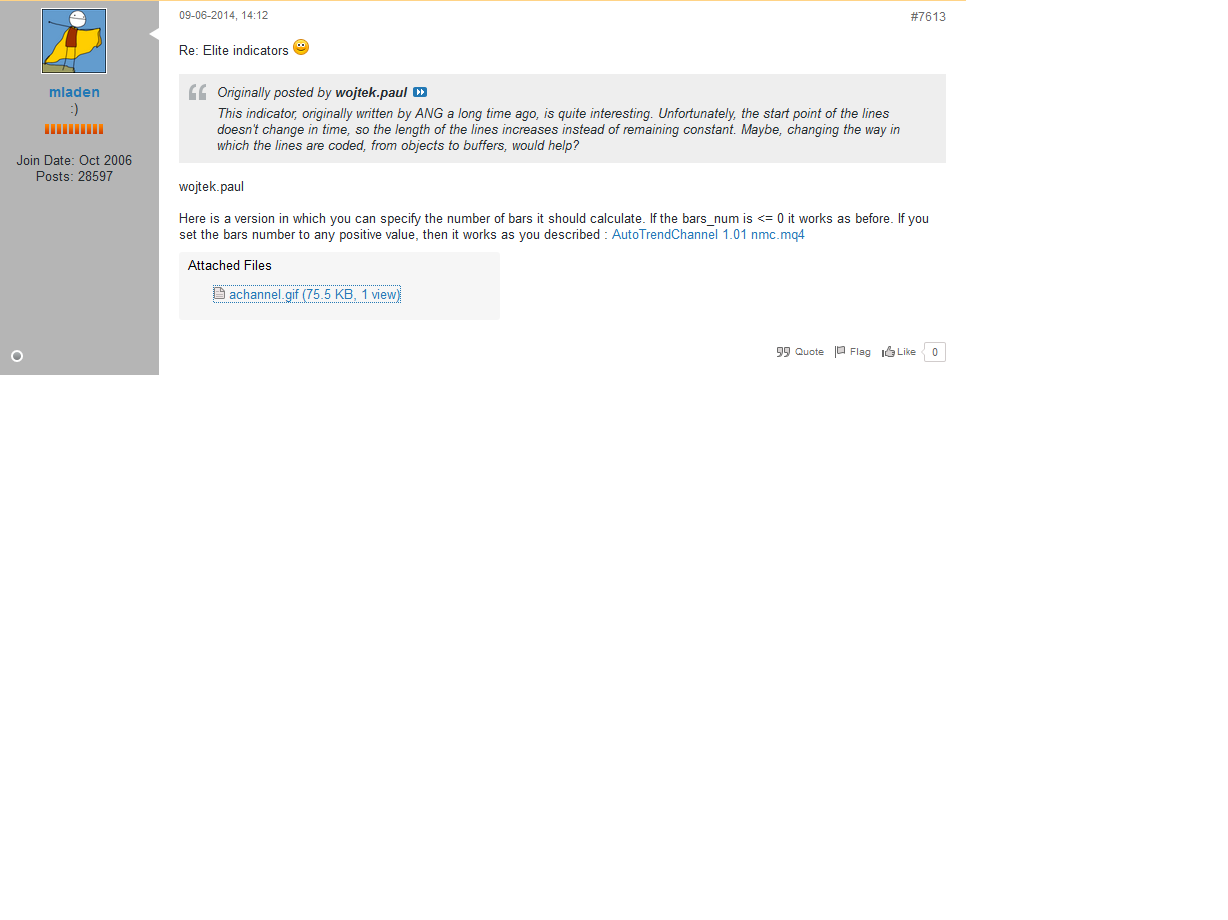1228x920 pixels.
Task: Open wojtek.paul name in the quote header
Action: point(371,92)
